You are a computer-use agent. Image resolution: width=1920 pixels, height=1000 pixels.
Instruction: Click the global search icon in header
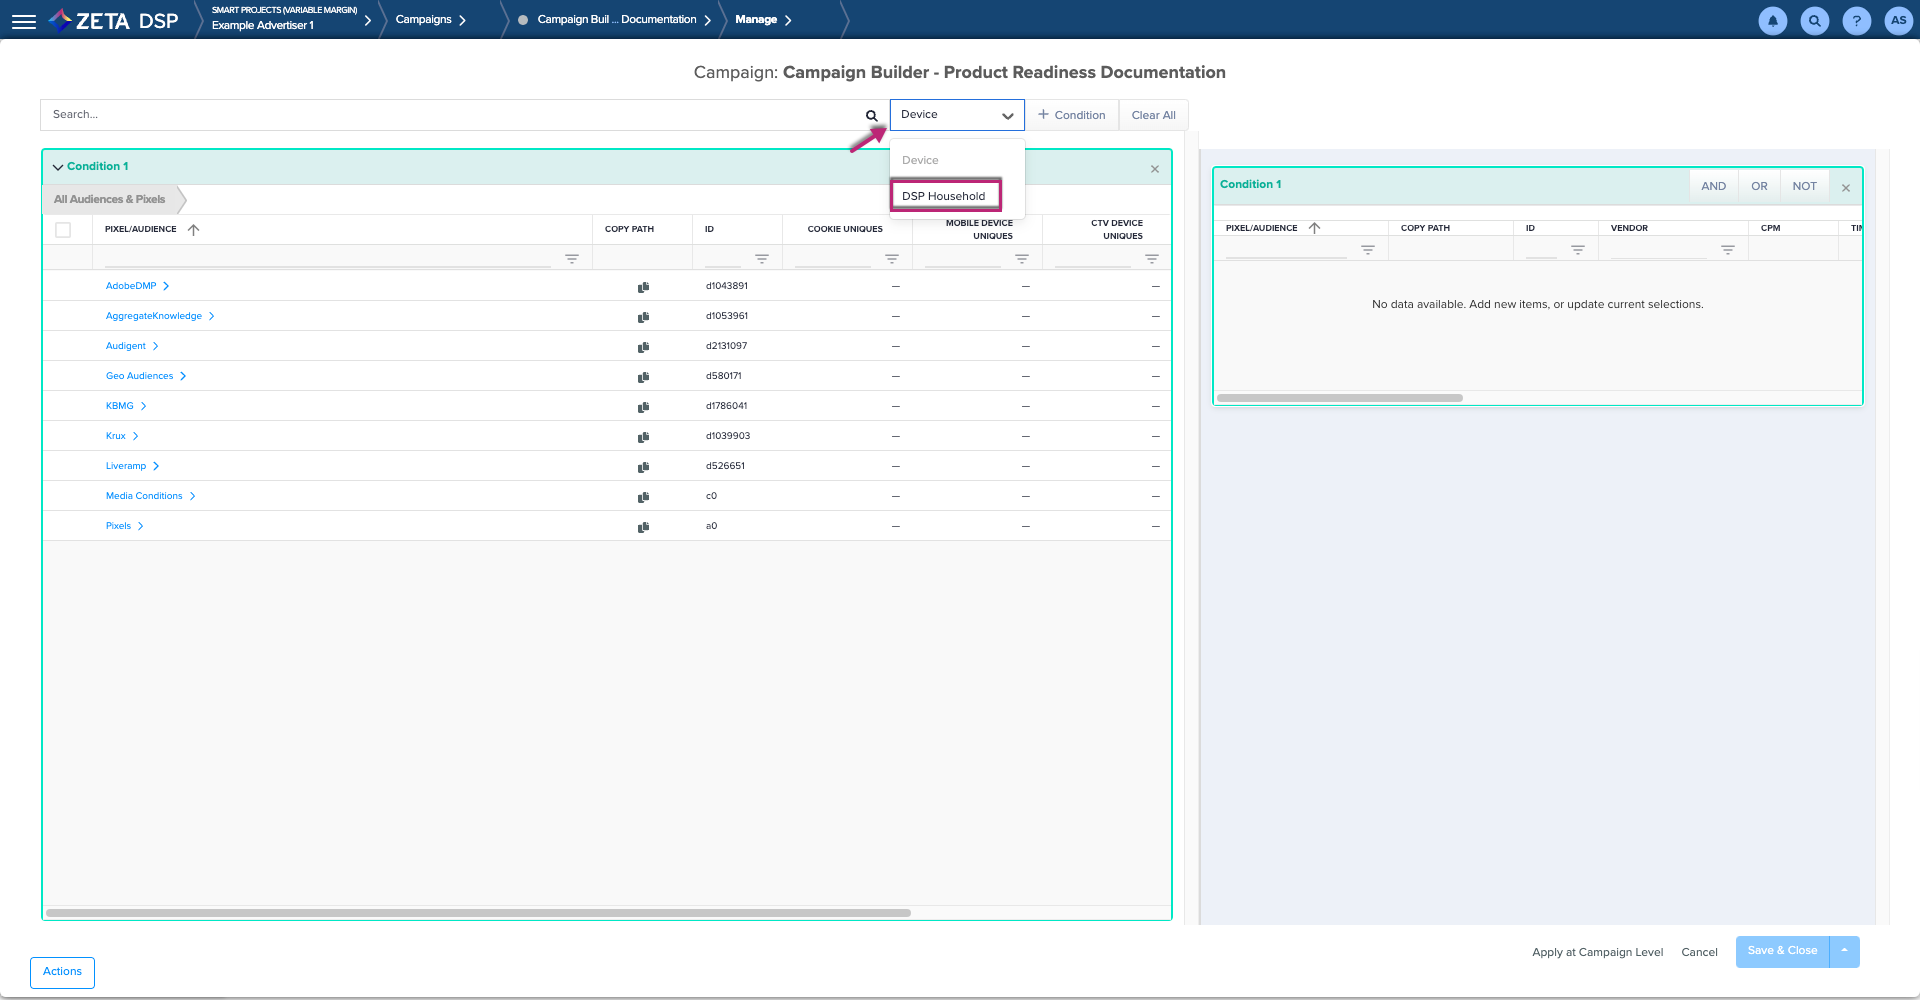point(1814,21)
